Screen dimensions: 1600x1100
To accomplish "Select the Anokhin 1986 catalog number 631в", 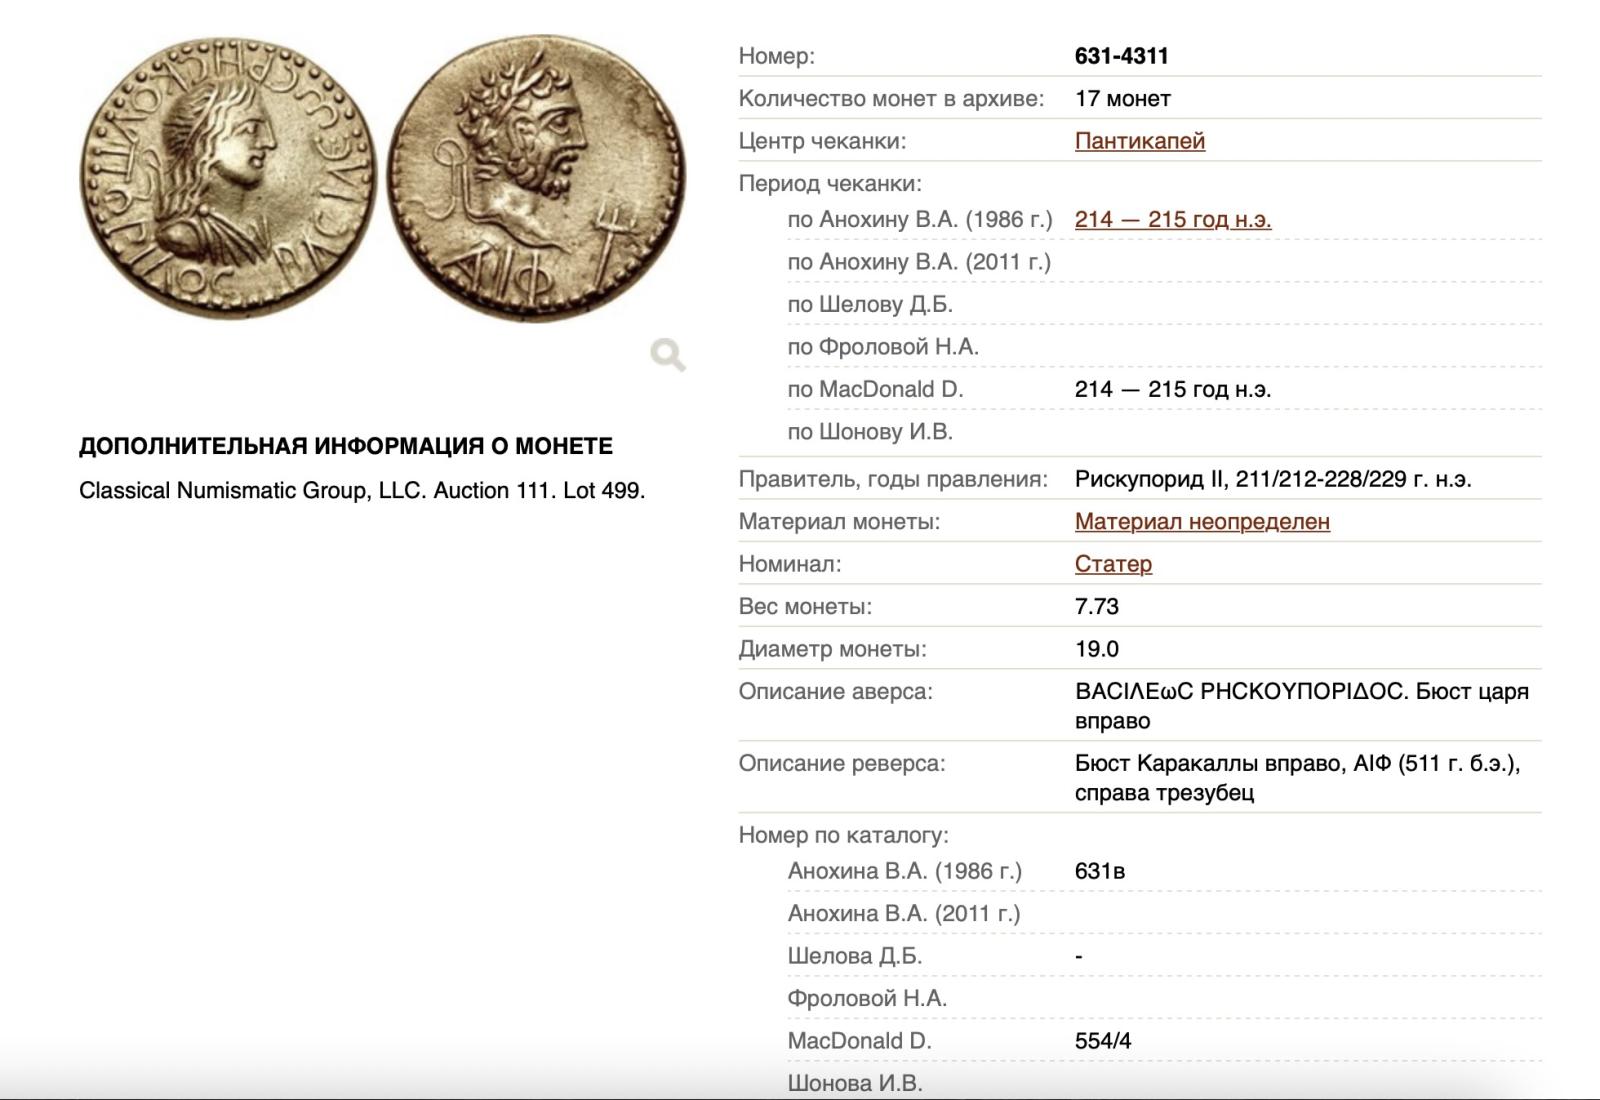I will [x=1100, y=871].
